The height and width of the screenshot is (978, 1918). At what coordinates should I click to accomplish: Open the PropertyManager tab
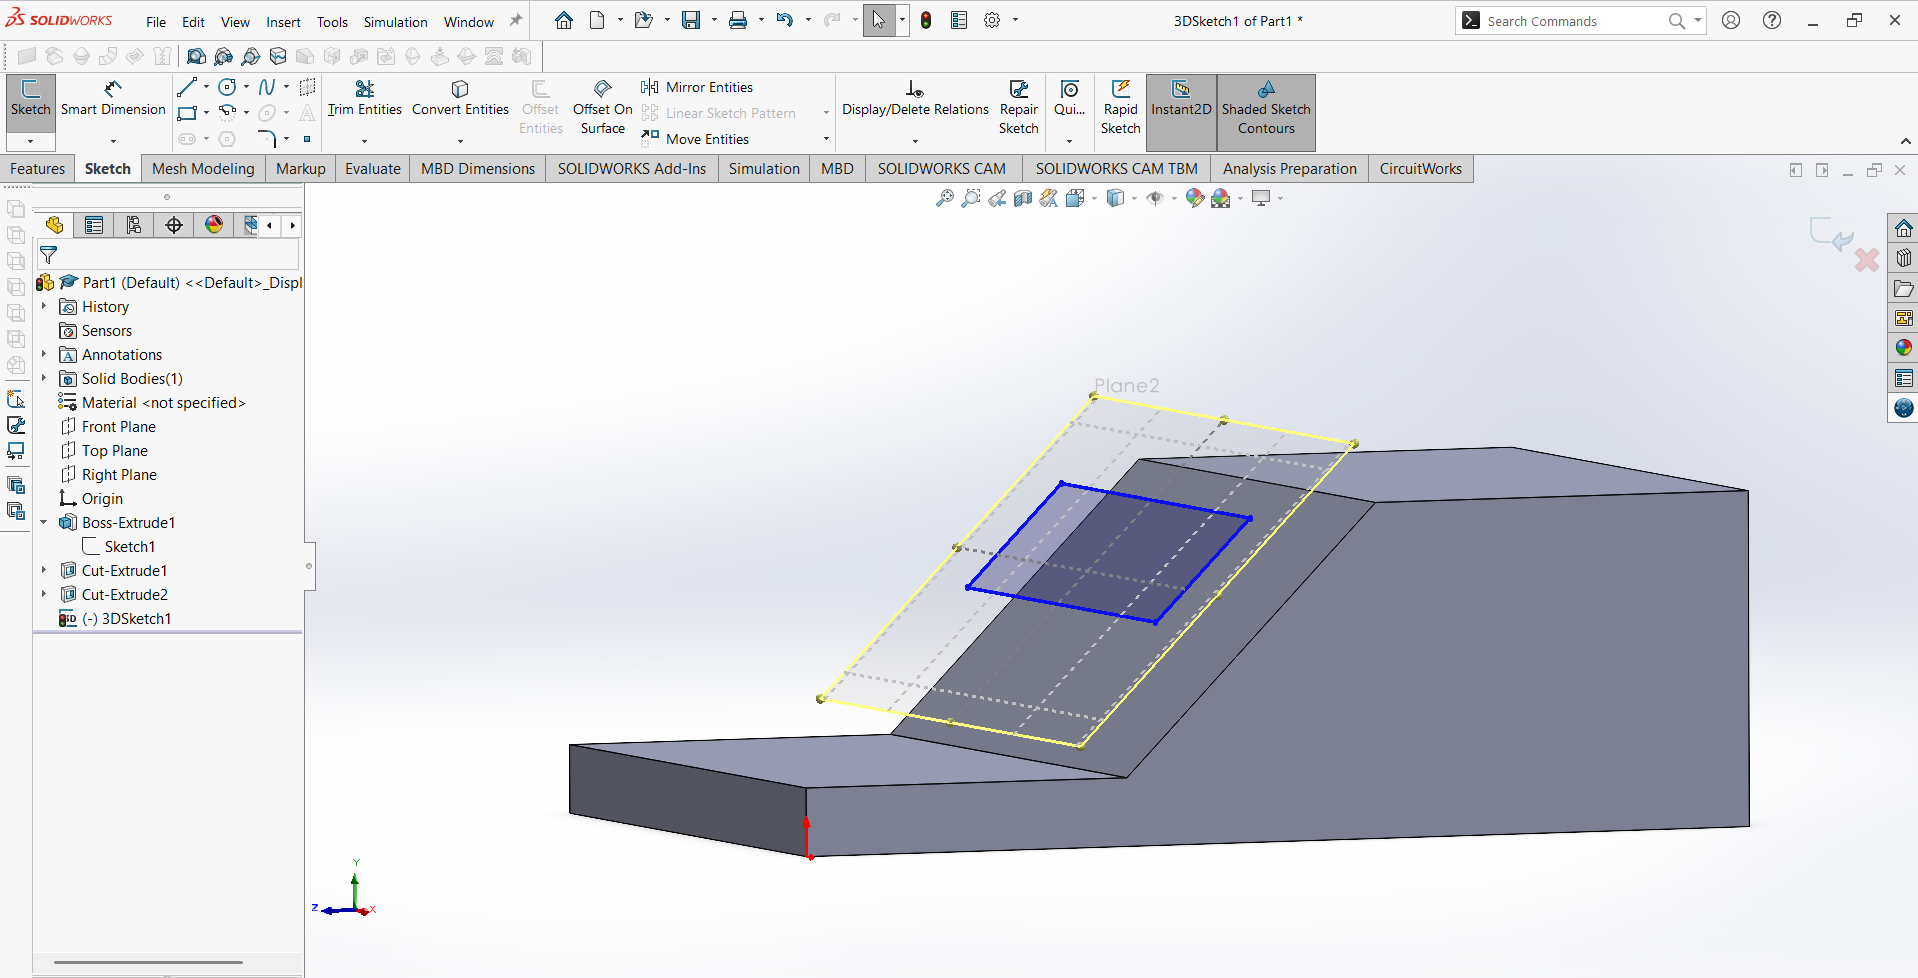[94, 225]
